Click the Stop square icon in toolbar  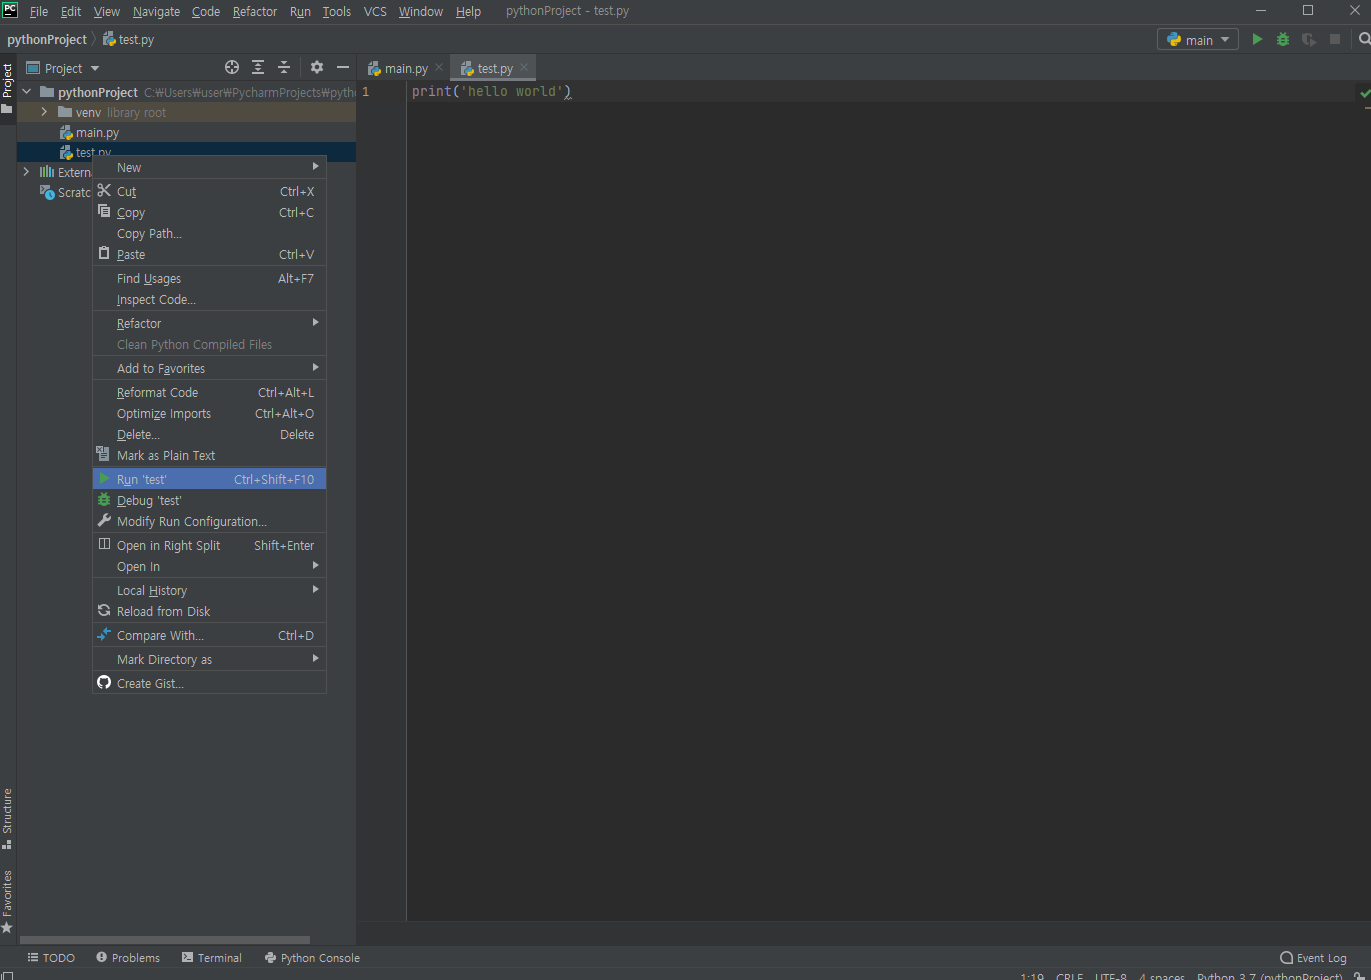pos(1335,40)
